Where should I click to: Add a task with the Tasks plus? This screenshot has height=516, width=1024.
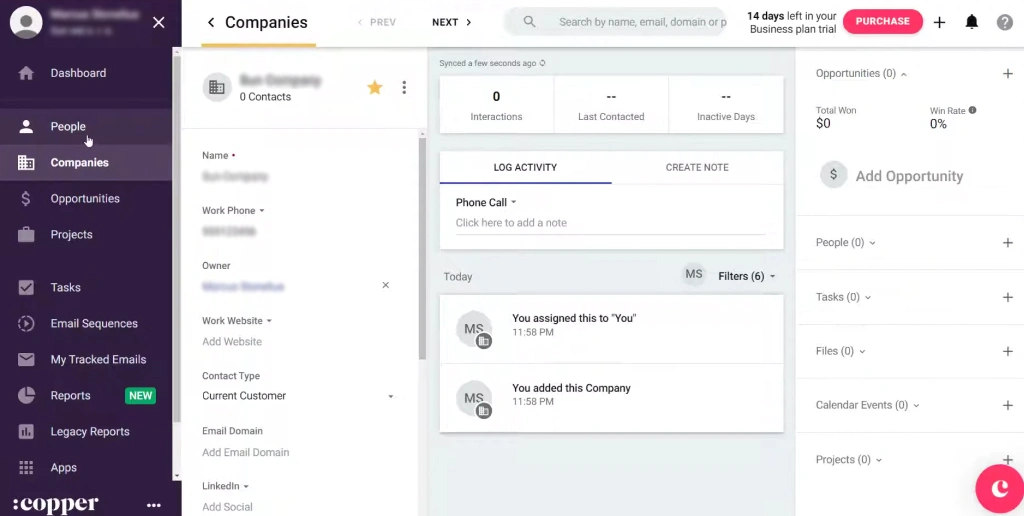pos(1008,297)
